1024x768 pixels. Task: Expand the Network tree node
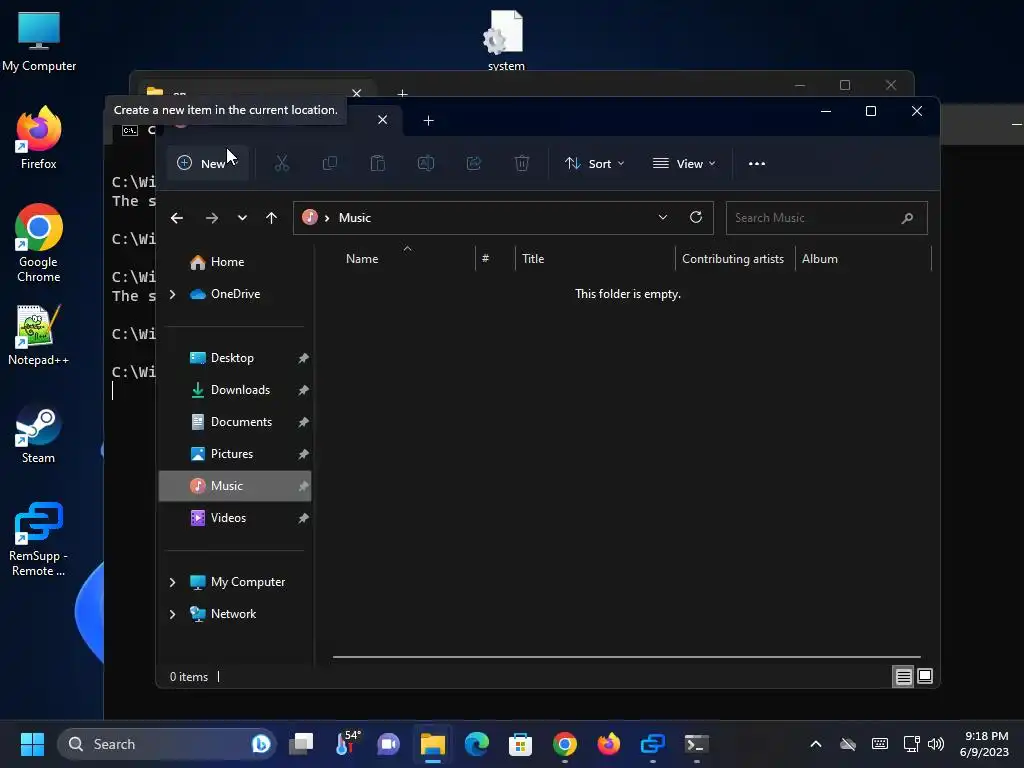(x=173, y=615)
